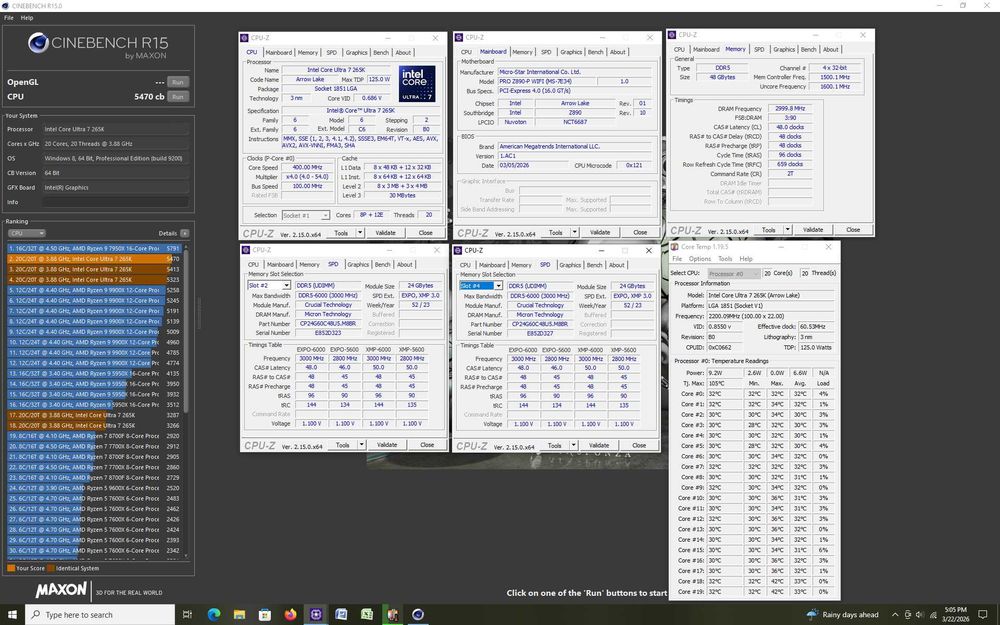Click the taskbar search box
The width and height of the screenshot is (1000, 625).
click(x=100, y=614)
